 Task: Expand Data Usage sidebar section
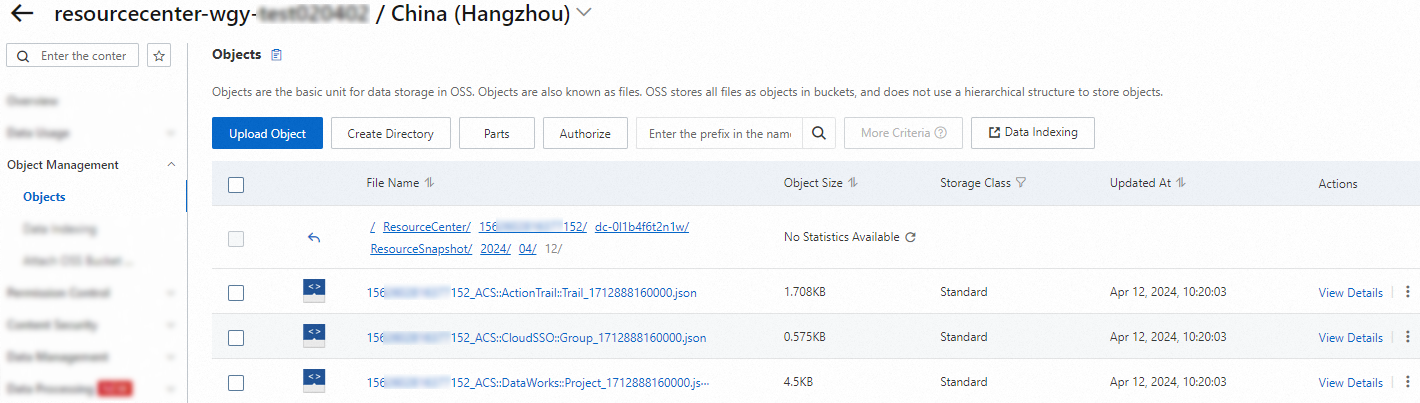[171, 133]
